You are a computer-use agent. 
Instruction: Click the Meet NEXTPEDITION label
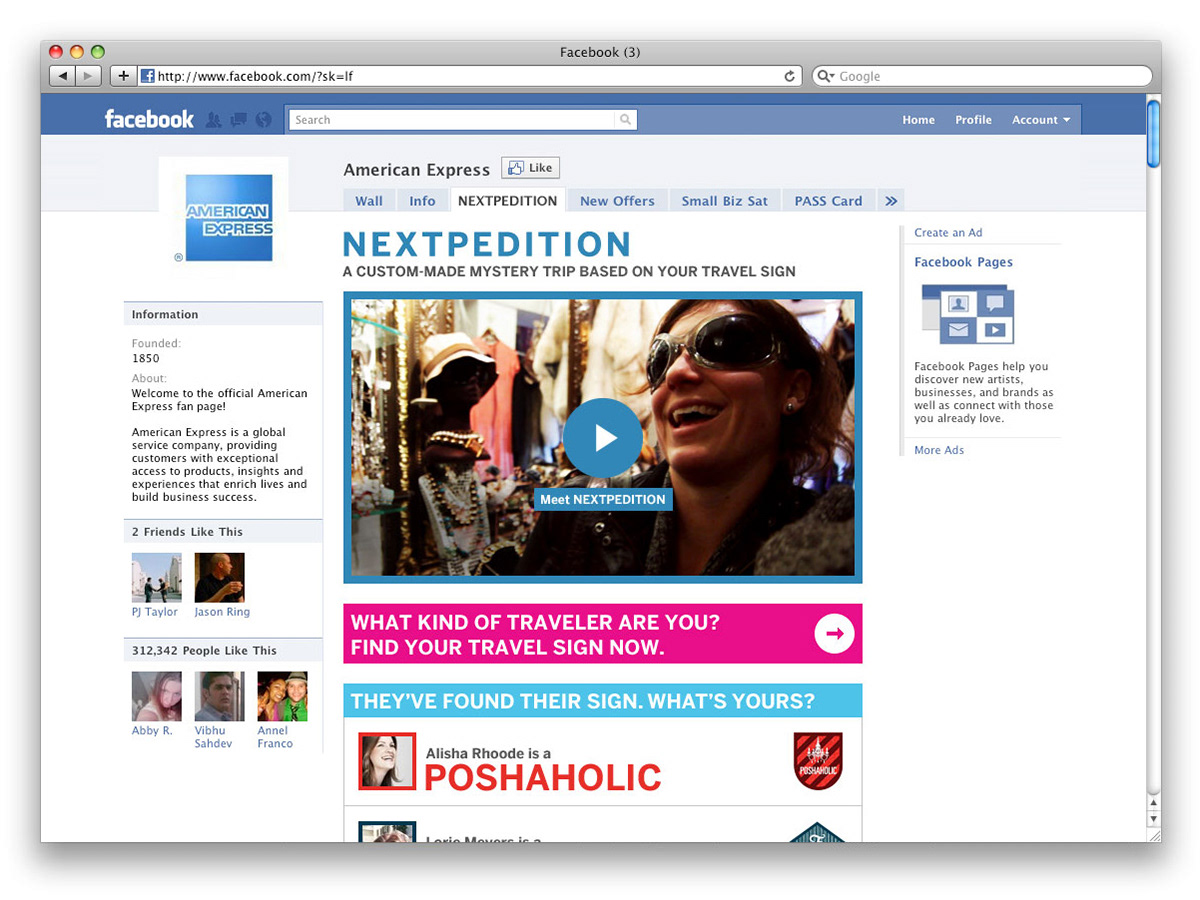click(603, 499)
